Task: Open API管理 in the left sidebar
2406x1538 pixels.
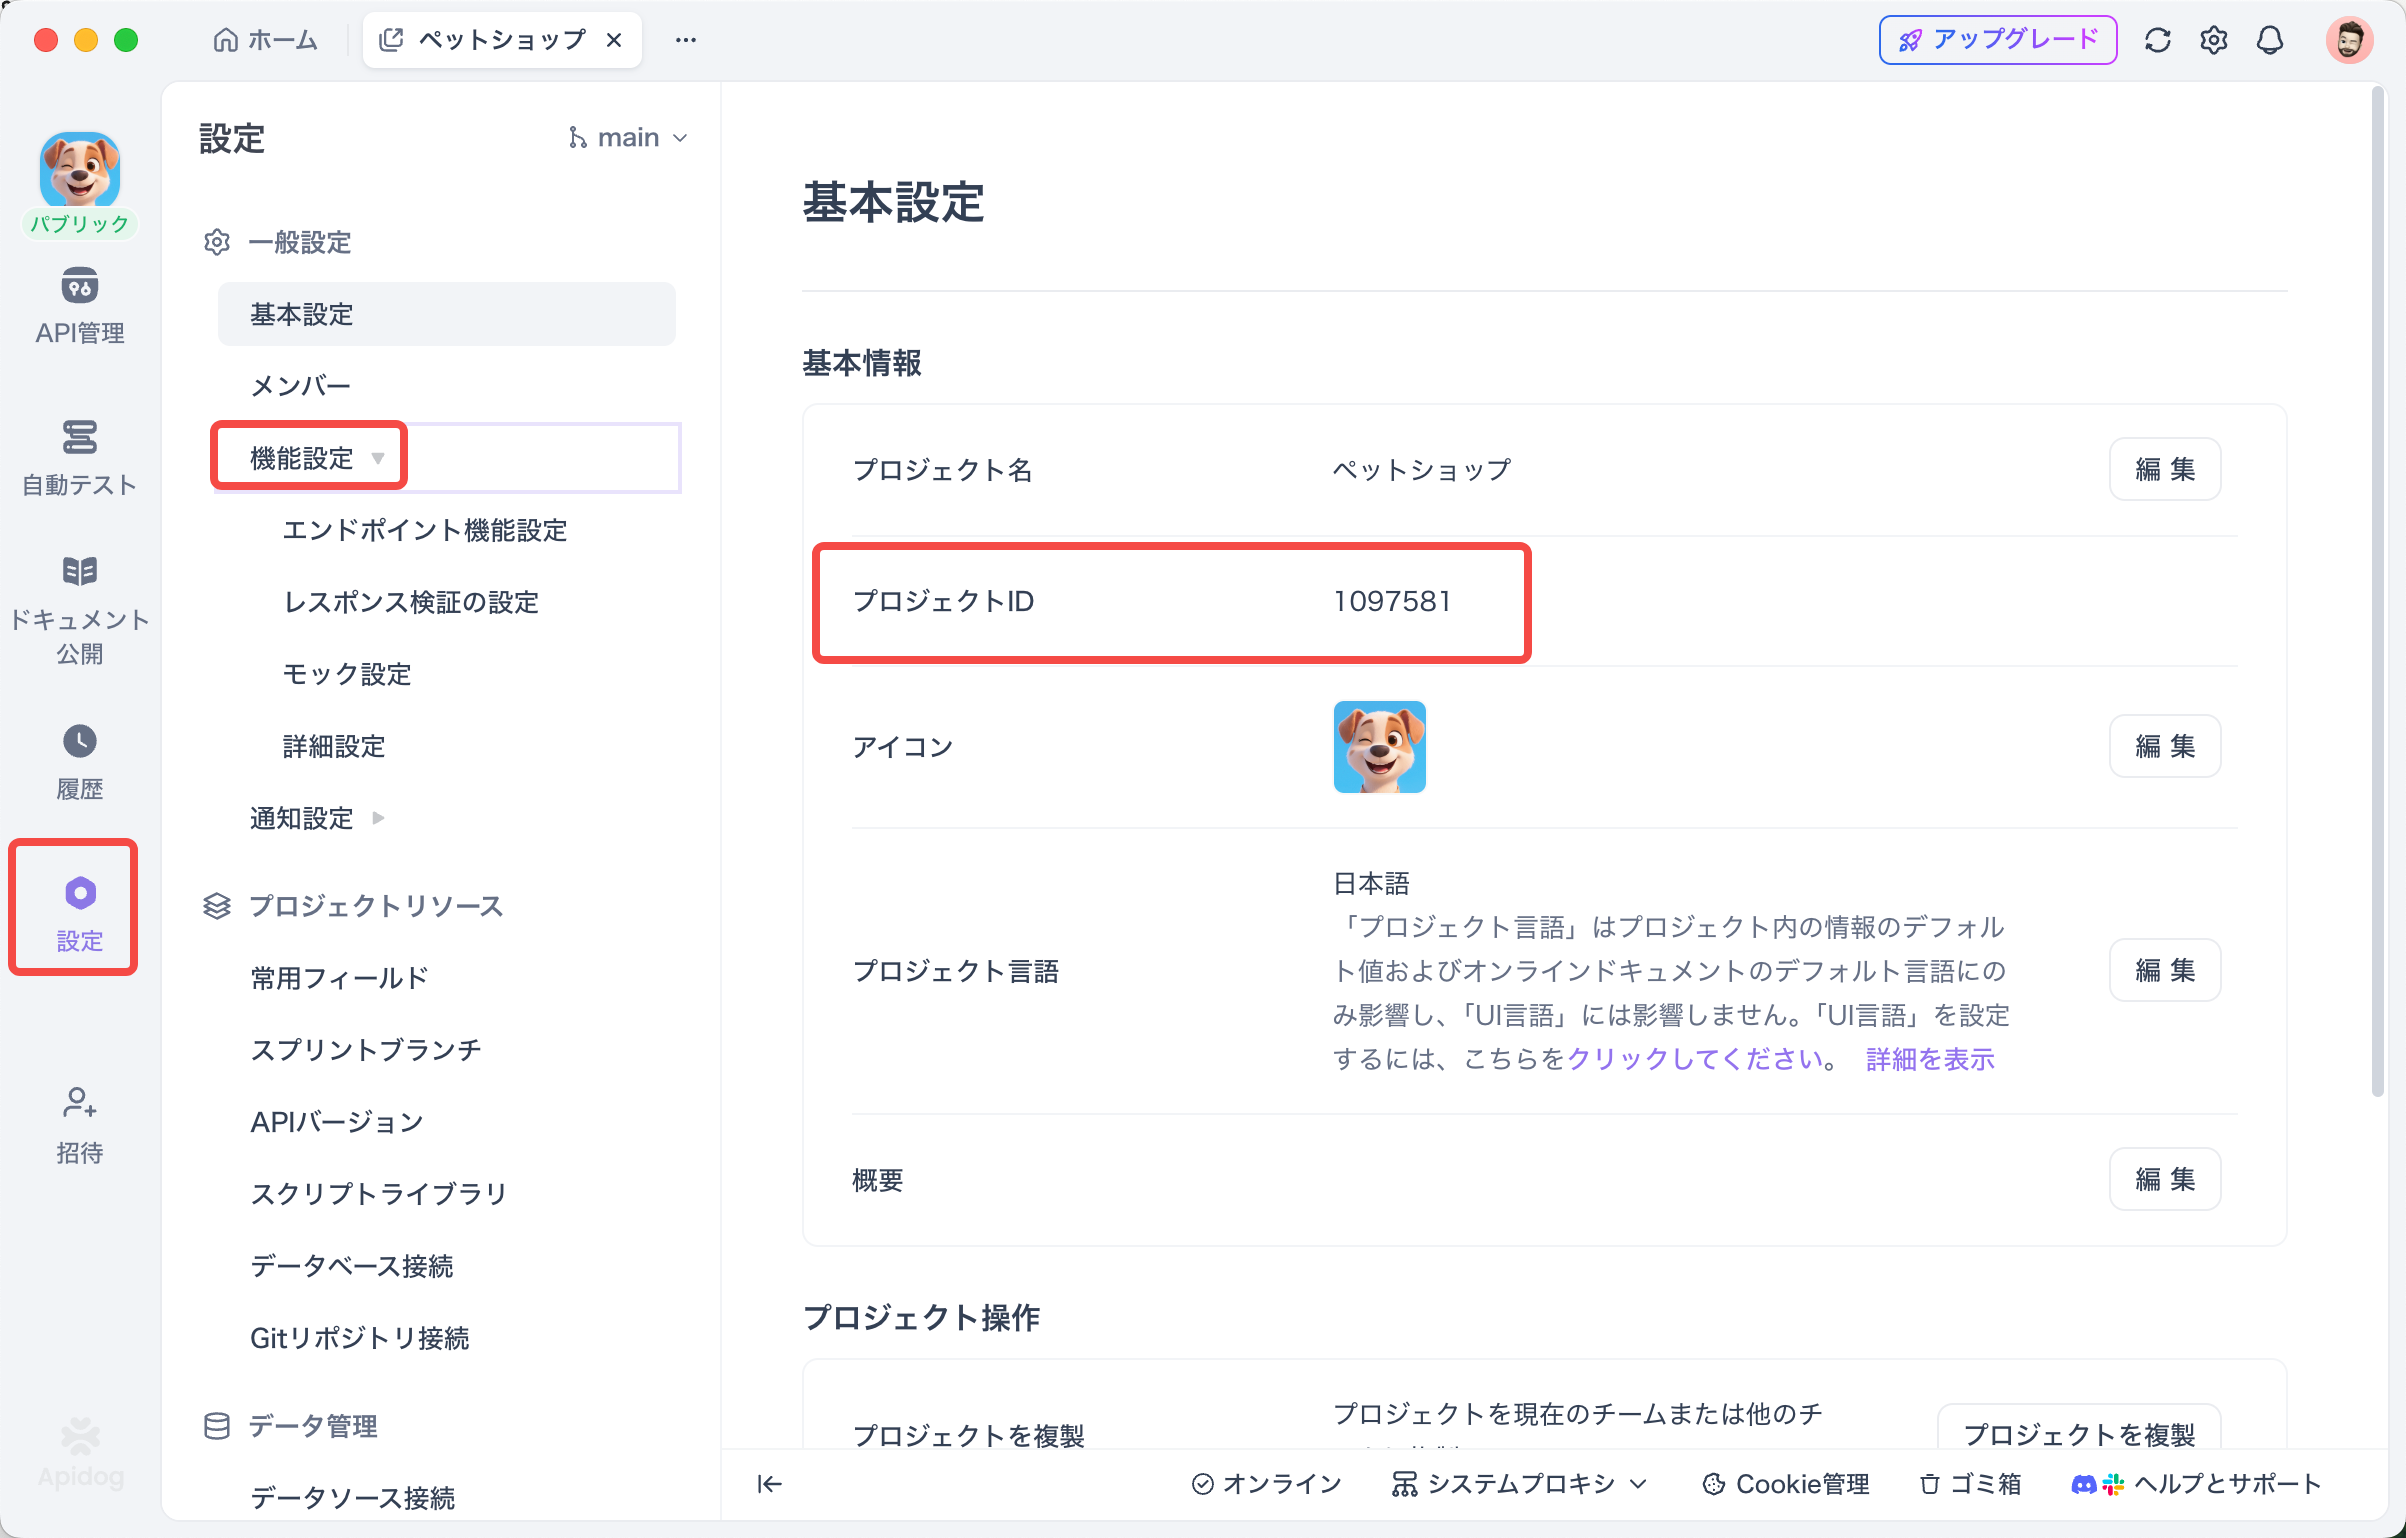Action: point(80,307)
